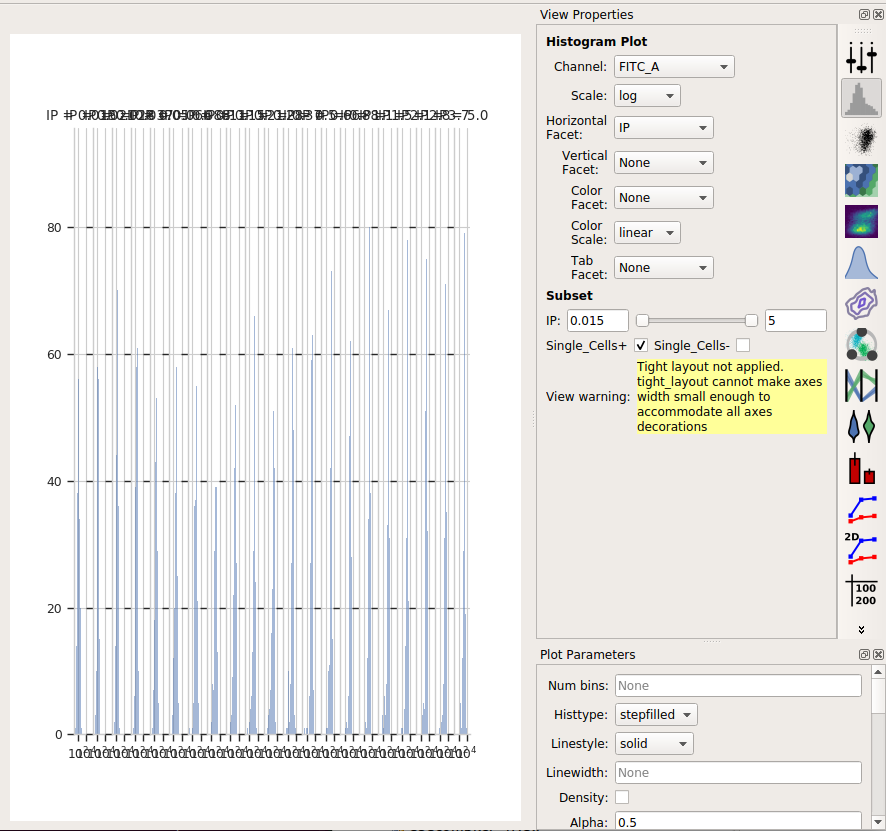Show more views with the chevron expander
This screenshot has width=886, height=831.
click(x=861, y=629)
